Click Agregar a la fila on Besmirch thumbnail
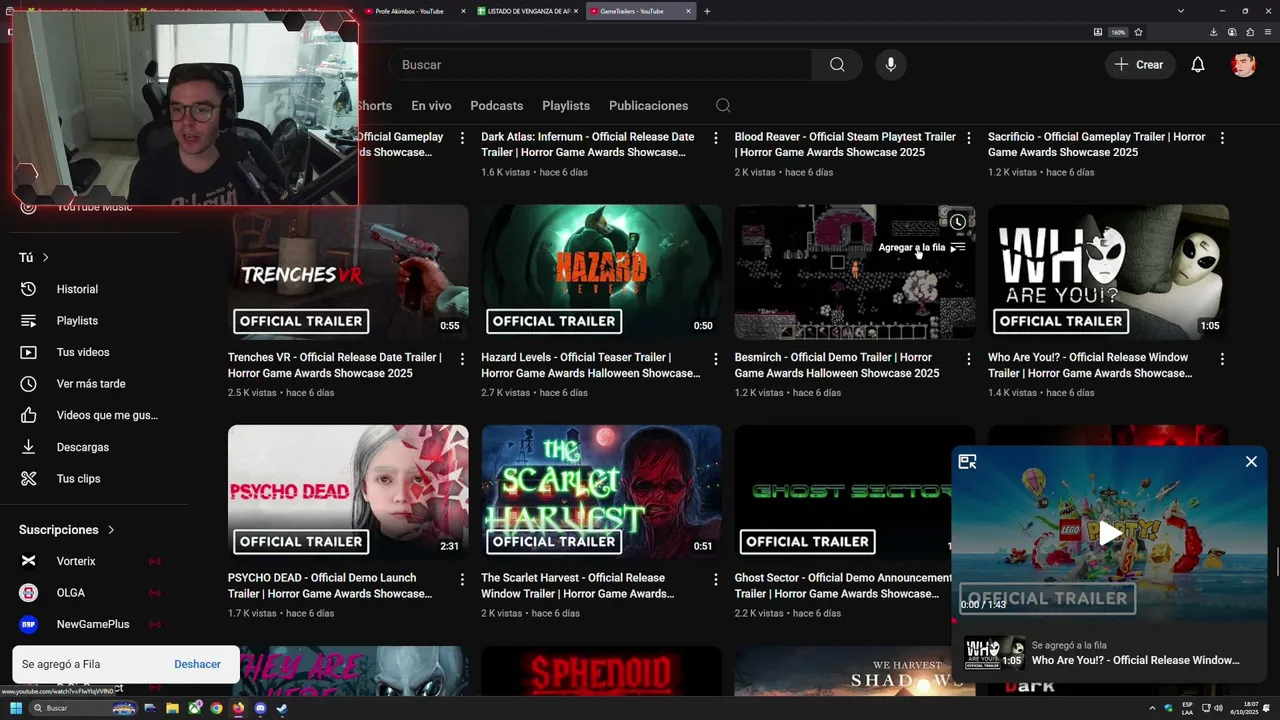 pyautogui.click(x=922, y=247)
